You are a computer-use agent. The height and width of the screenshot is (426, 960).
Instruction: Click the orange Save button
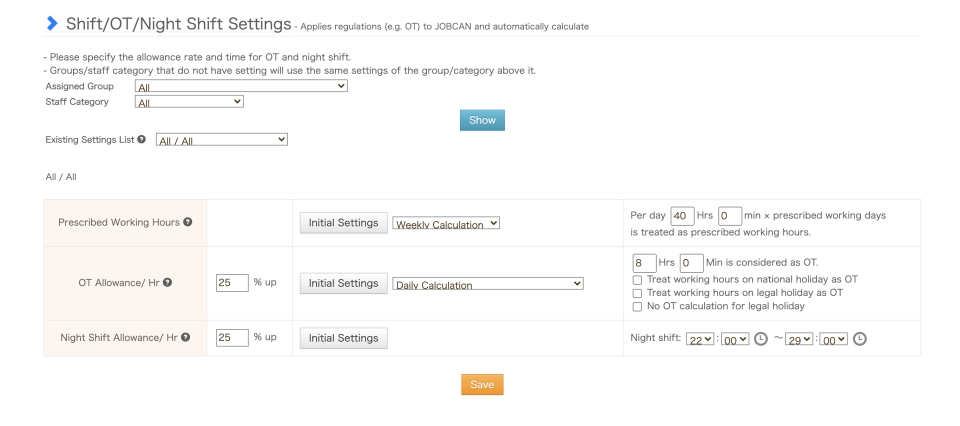point(482,384)
